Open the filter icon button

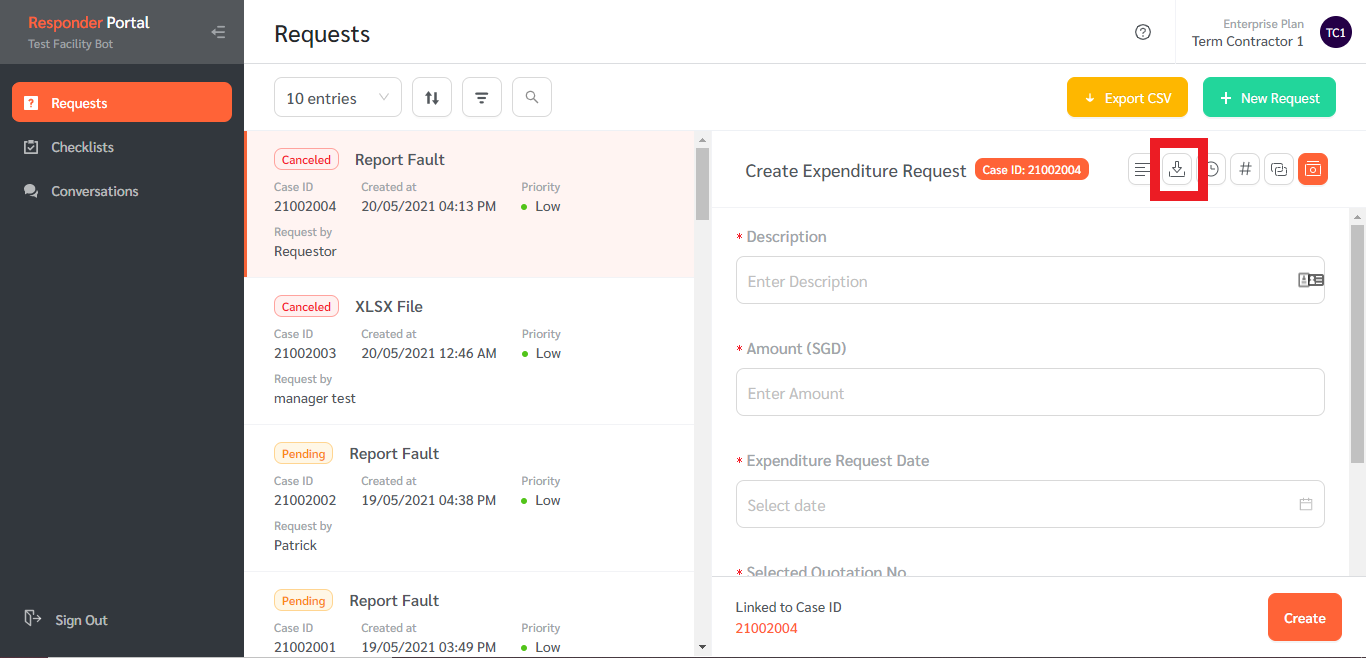click(x=482, y=98)
